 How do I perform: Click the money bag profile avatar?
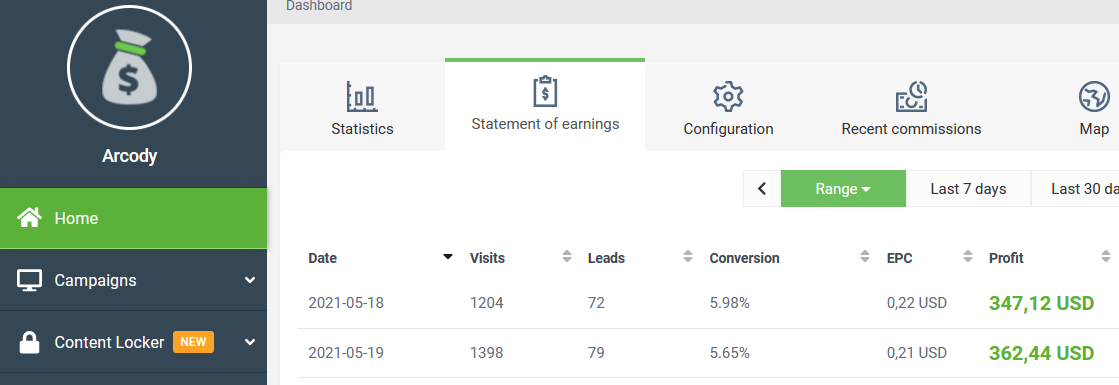(x=129, y=67)
